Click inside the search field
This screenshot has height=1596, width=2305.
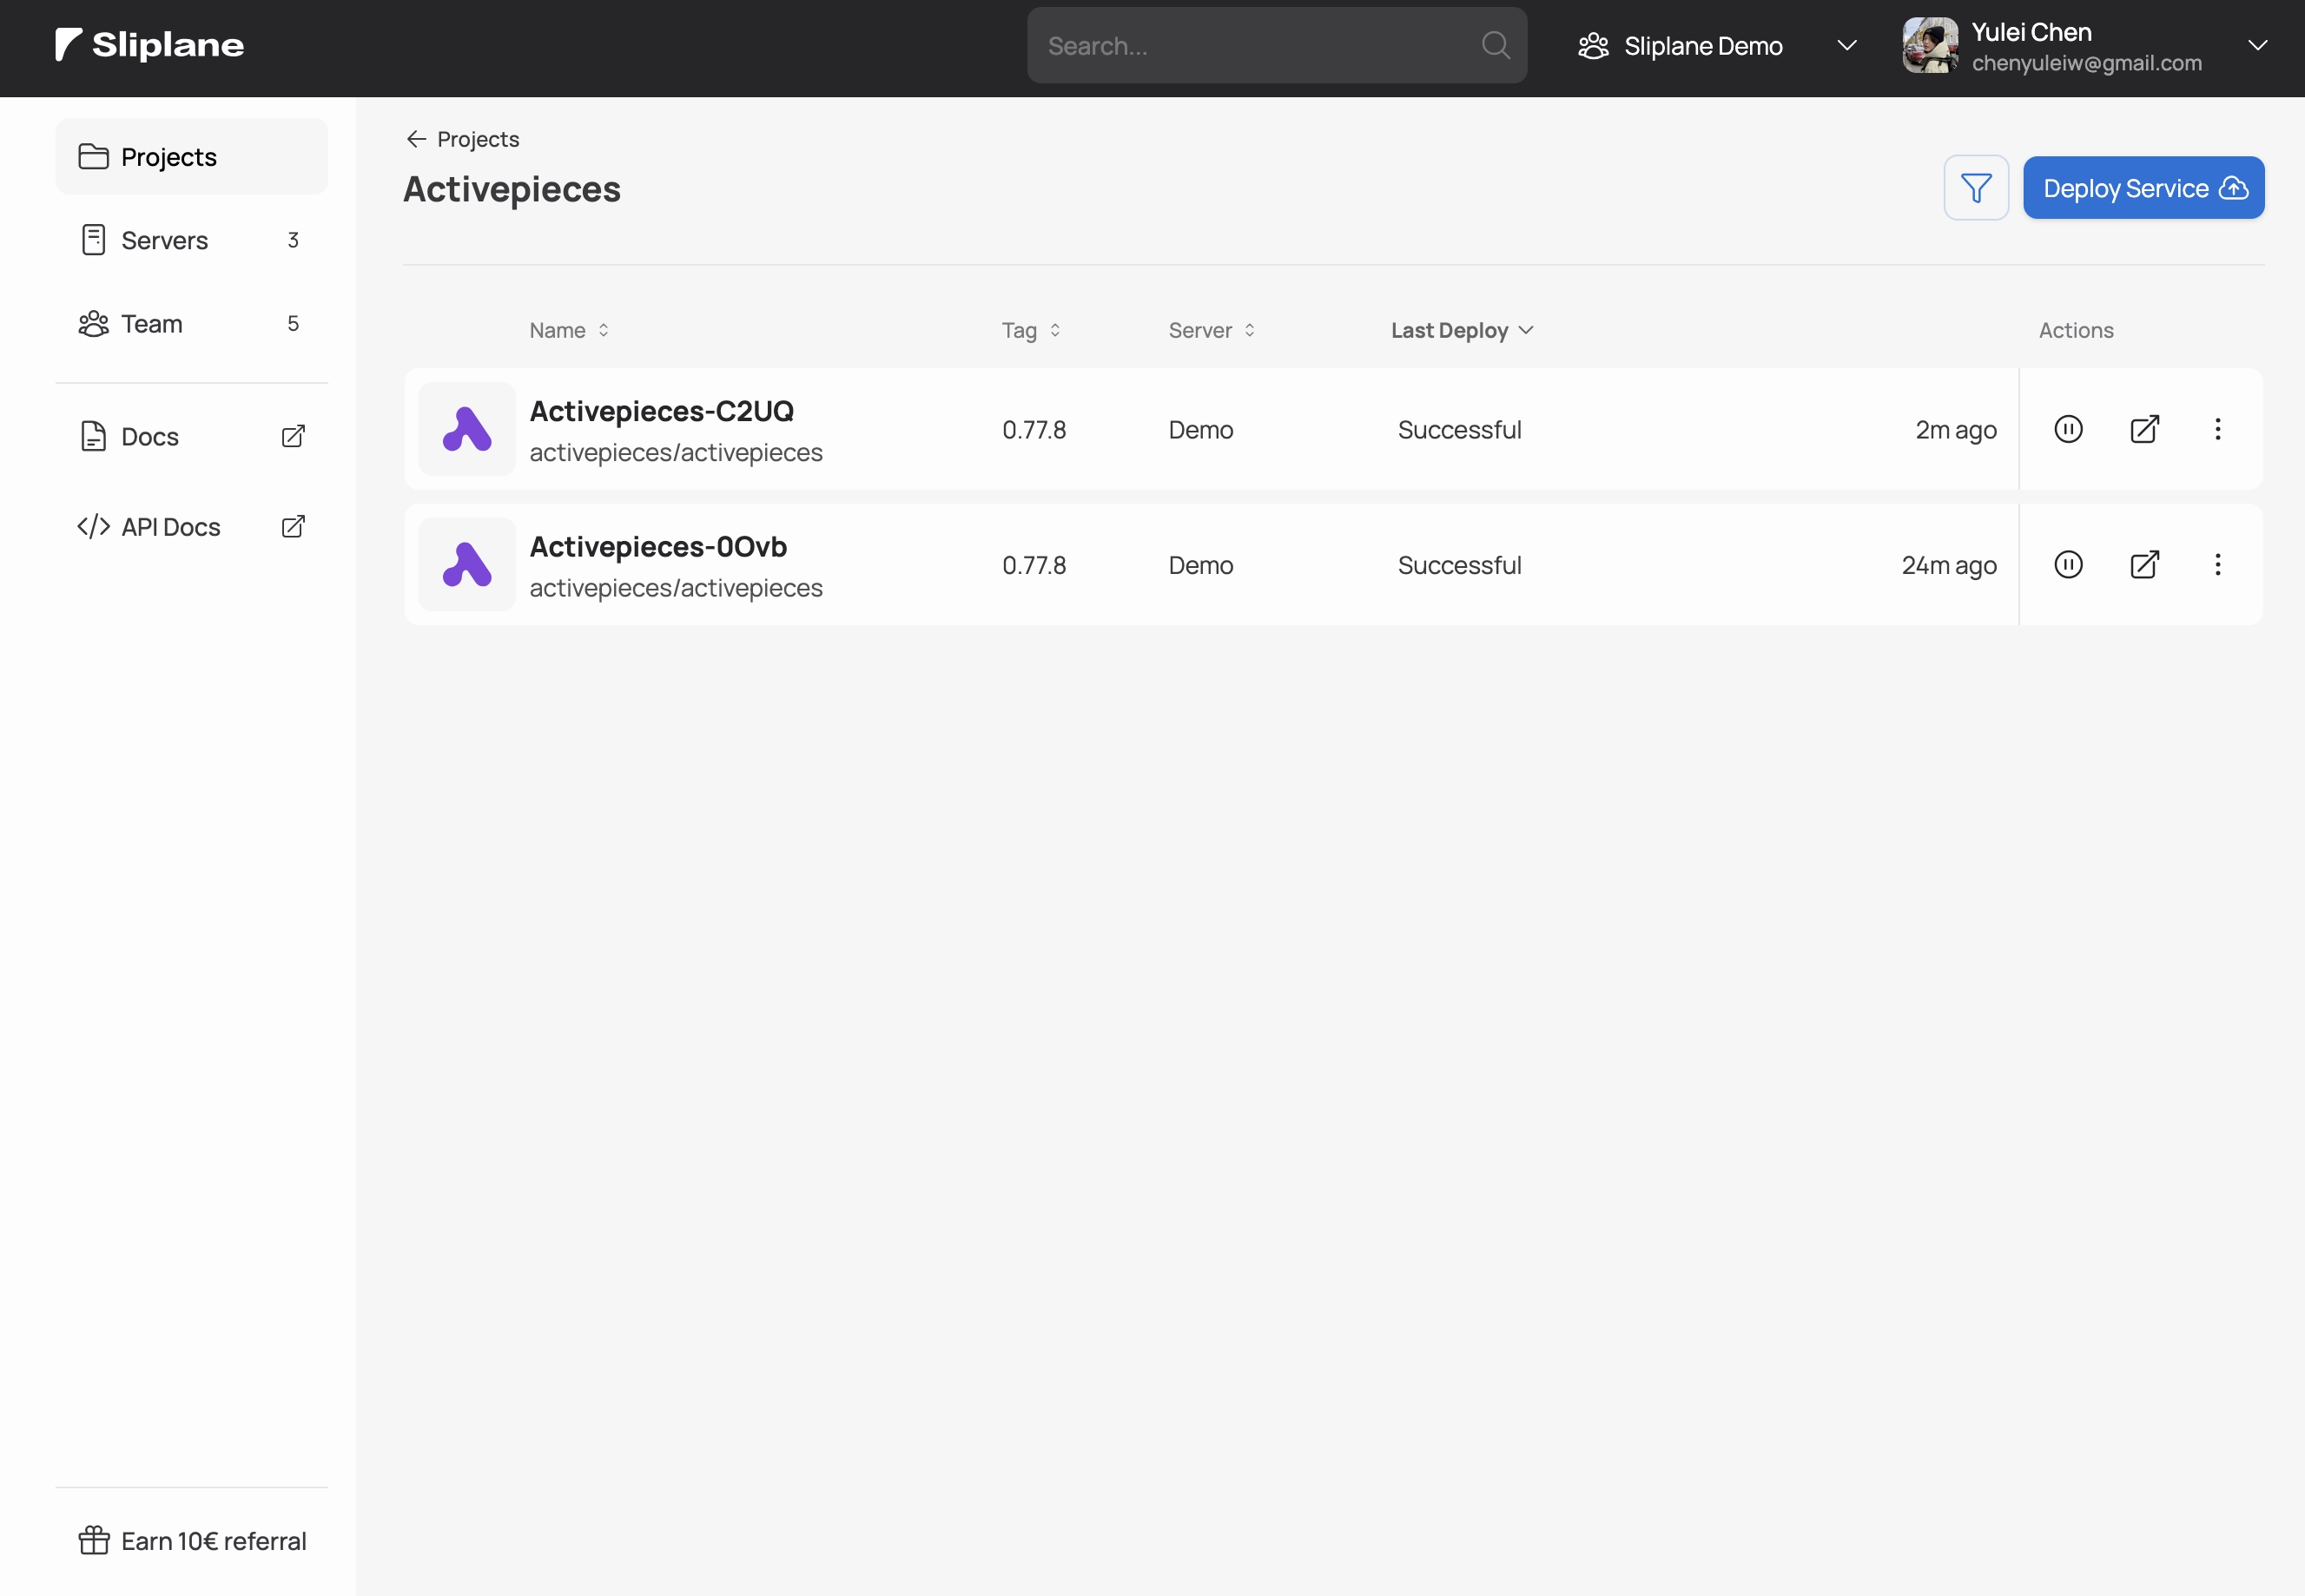coord(1250,44)
